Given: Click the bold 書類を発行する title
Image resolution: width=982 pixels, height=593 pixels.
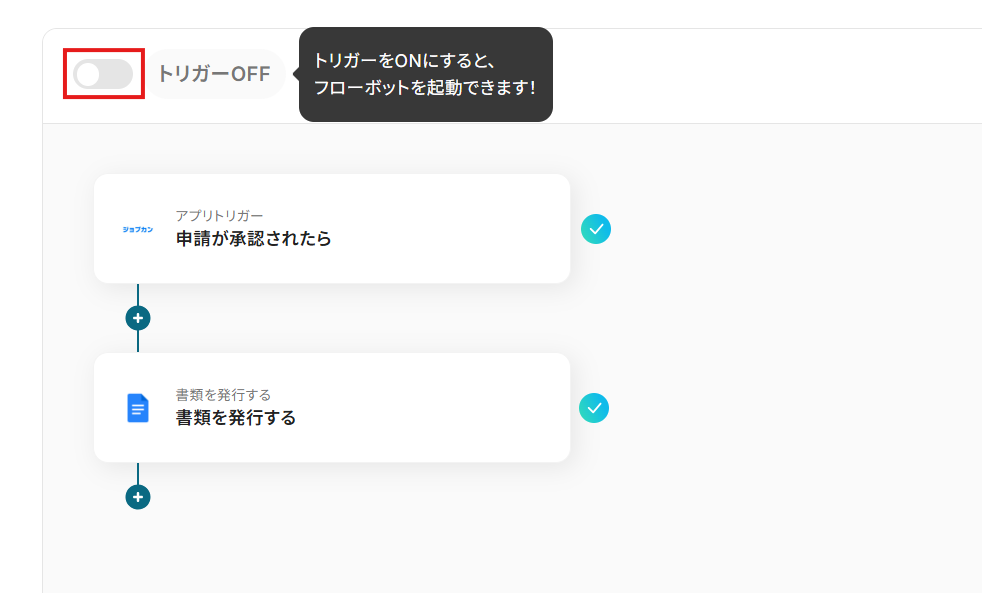Looking at the screenshot, I should [x=235, y=418].
